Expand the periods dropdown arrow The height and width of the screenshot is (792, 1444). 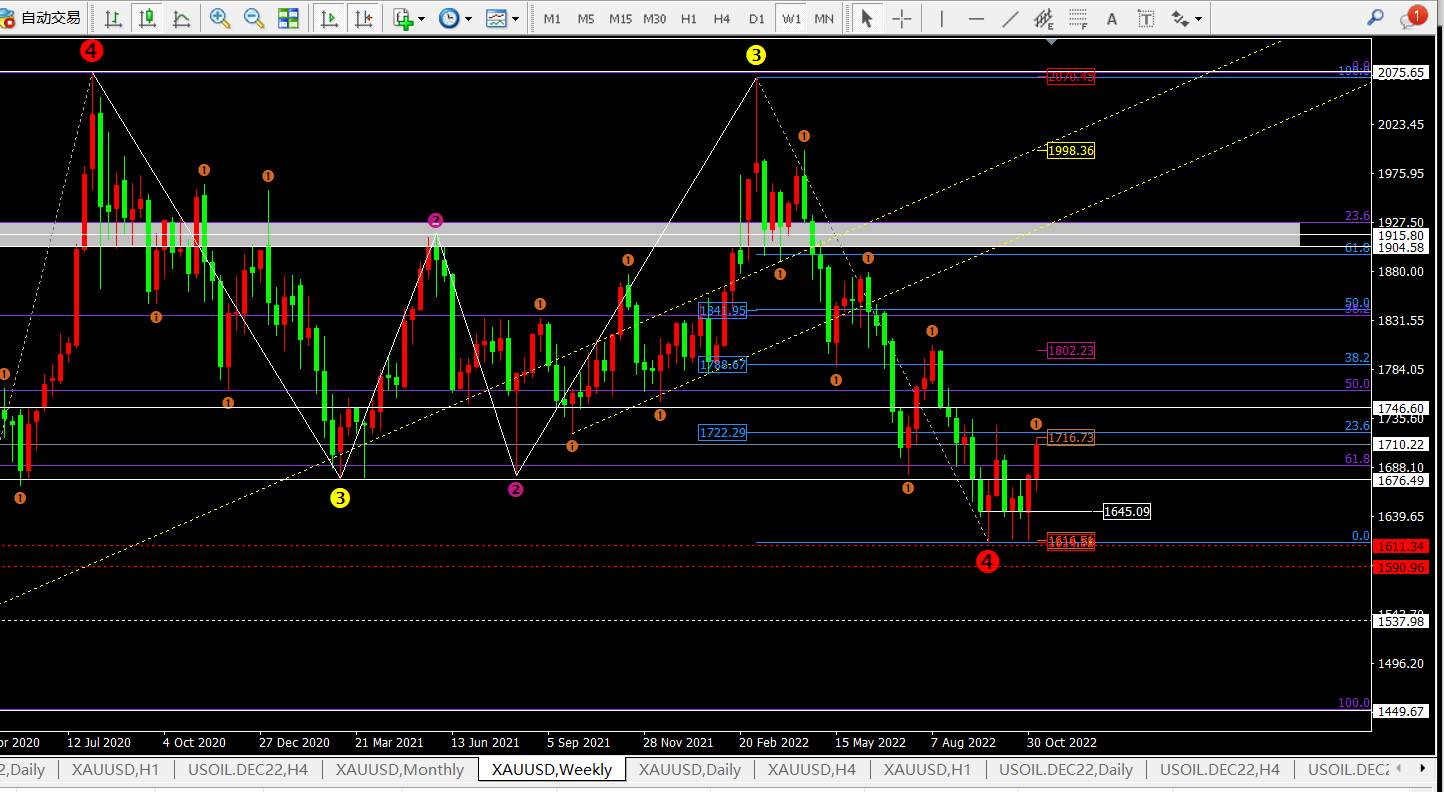pyautogui.click(x=468, y=18)
